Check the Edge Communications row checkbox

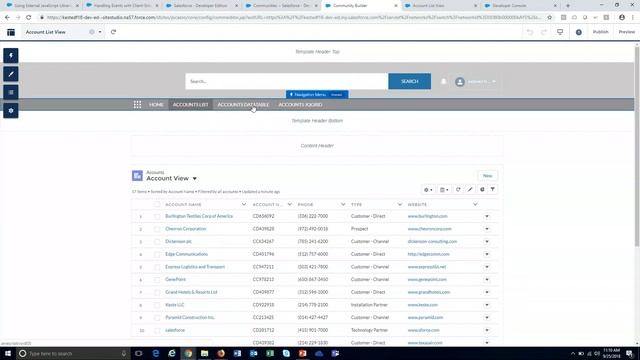[x=157, y=254]
